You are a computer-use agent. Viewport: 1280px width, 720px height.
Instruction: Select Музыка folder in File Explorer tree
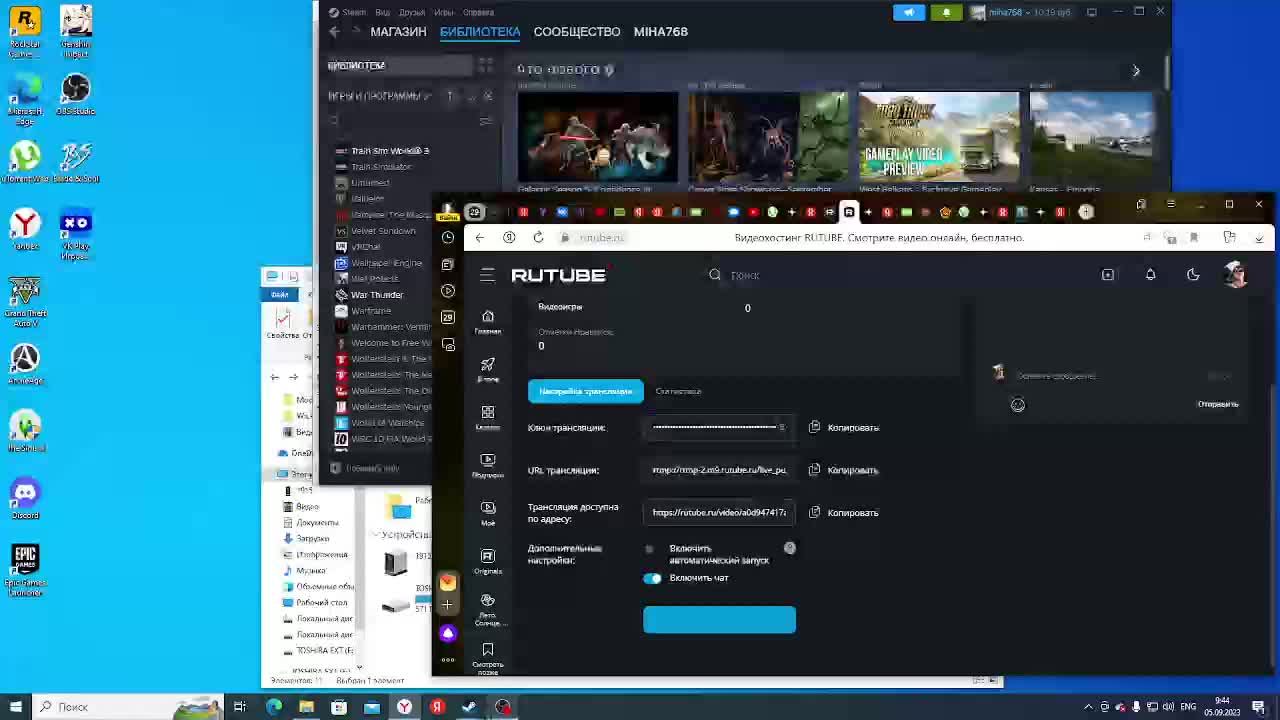point(311,570)
